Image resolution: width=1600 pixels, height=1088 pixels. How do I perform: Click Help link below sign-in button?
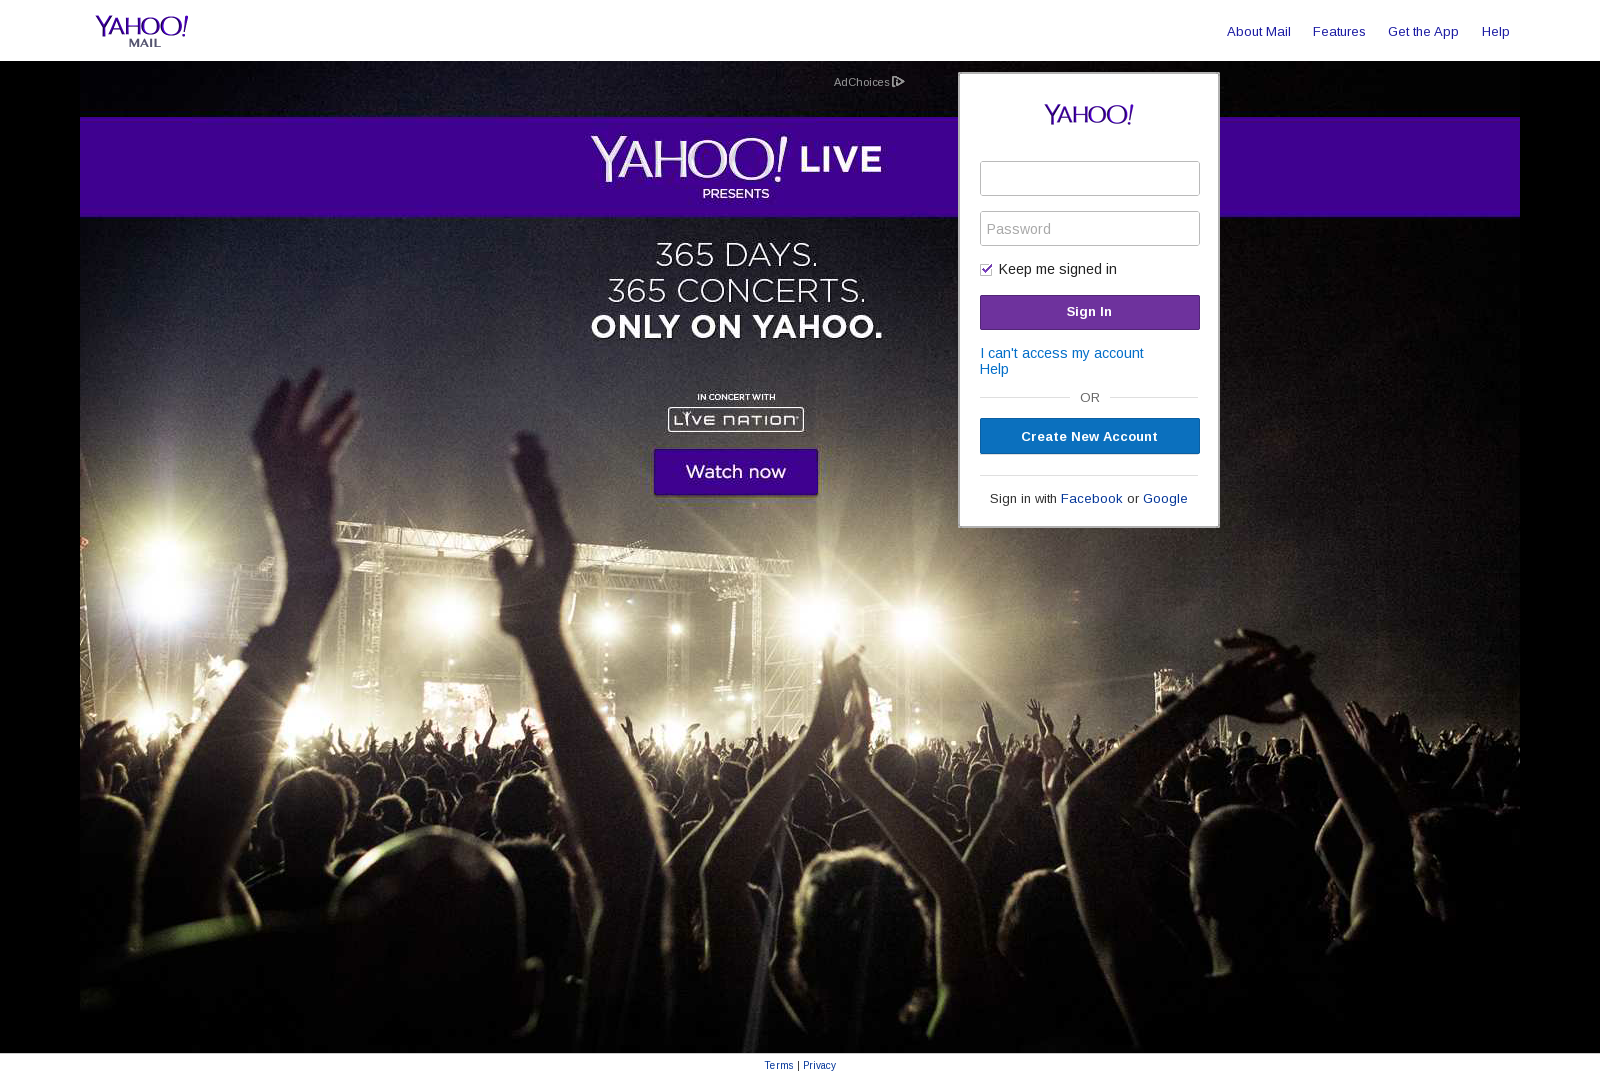pos(994,369)
